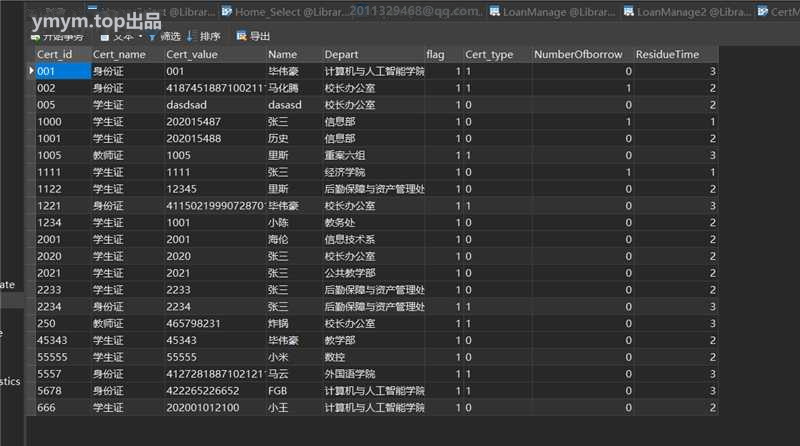Viewport: 800px width, 446px height.
Task: Select Cert_id cell 005
Action: point(63,105)
